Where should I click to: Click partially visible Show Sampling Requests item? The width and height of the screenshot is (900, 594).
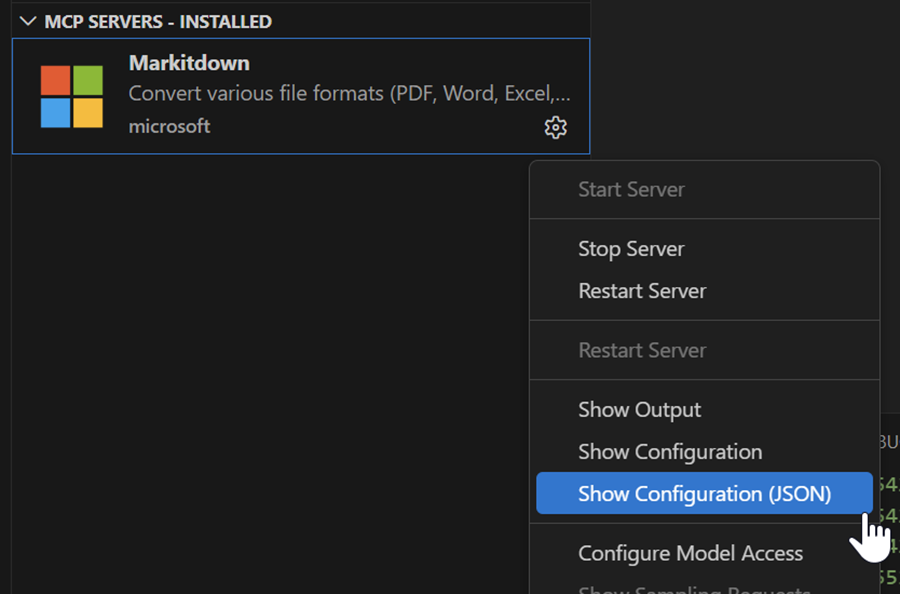(x=694, y=588)
